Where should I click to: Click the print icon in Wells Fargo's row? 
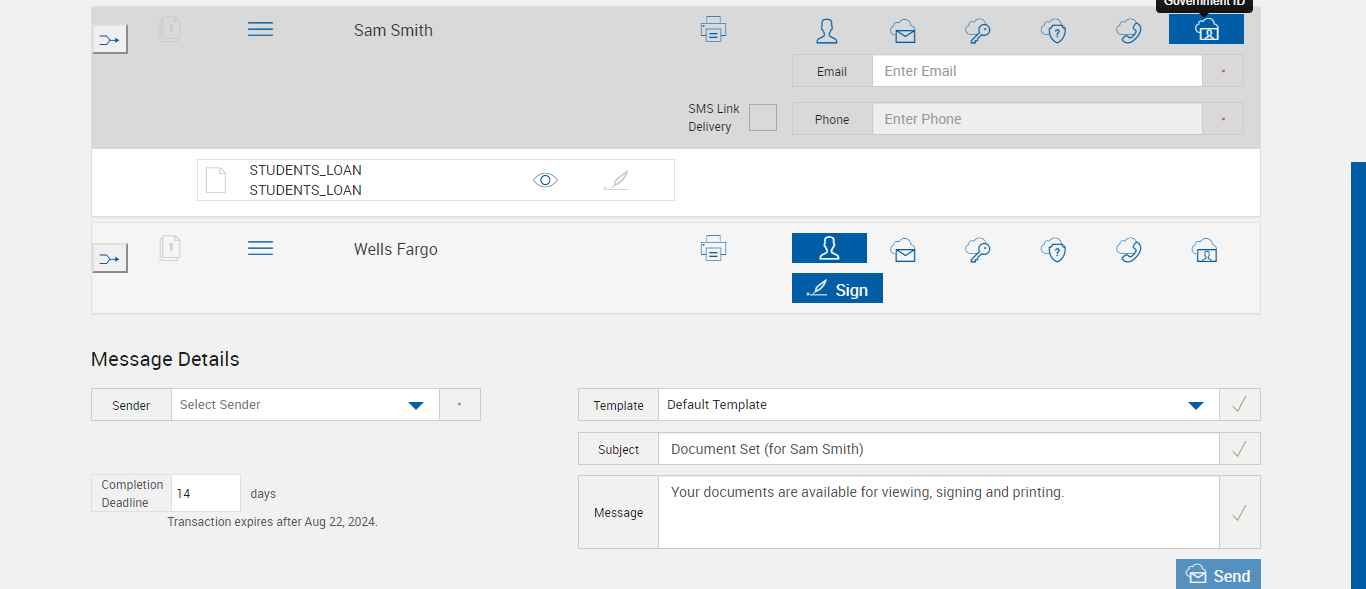[x=713, y=248]
